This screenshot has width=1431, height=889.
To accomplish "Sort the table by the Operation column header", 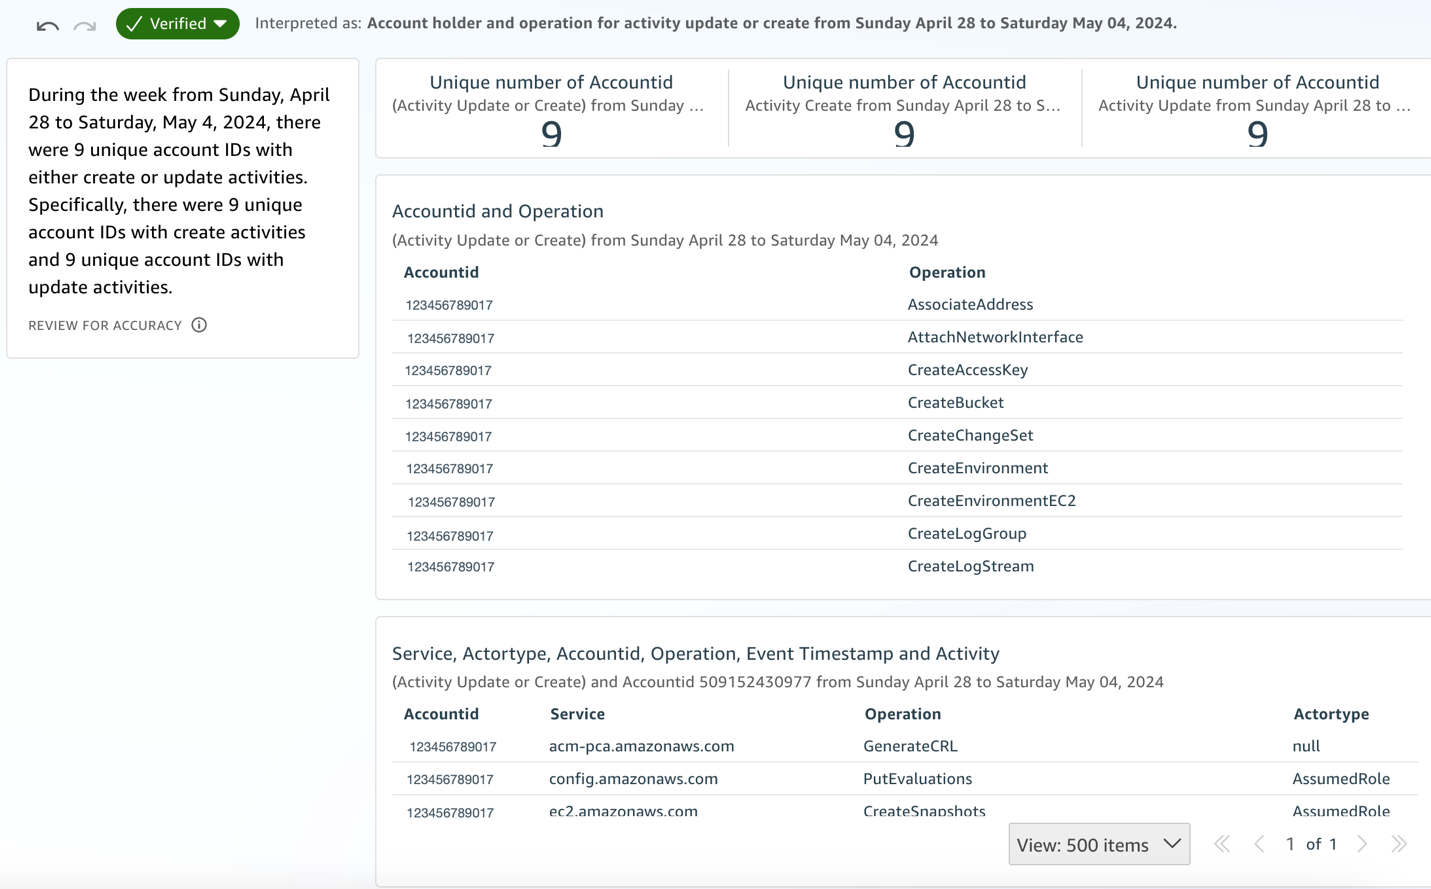I will [x=946, y=272].
